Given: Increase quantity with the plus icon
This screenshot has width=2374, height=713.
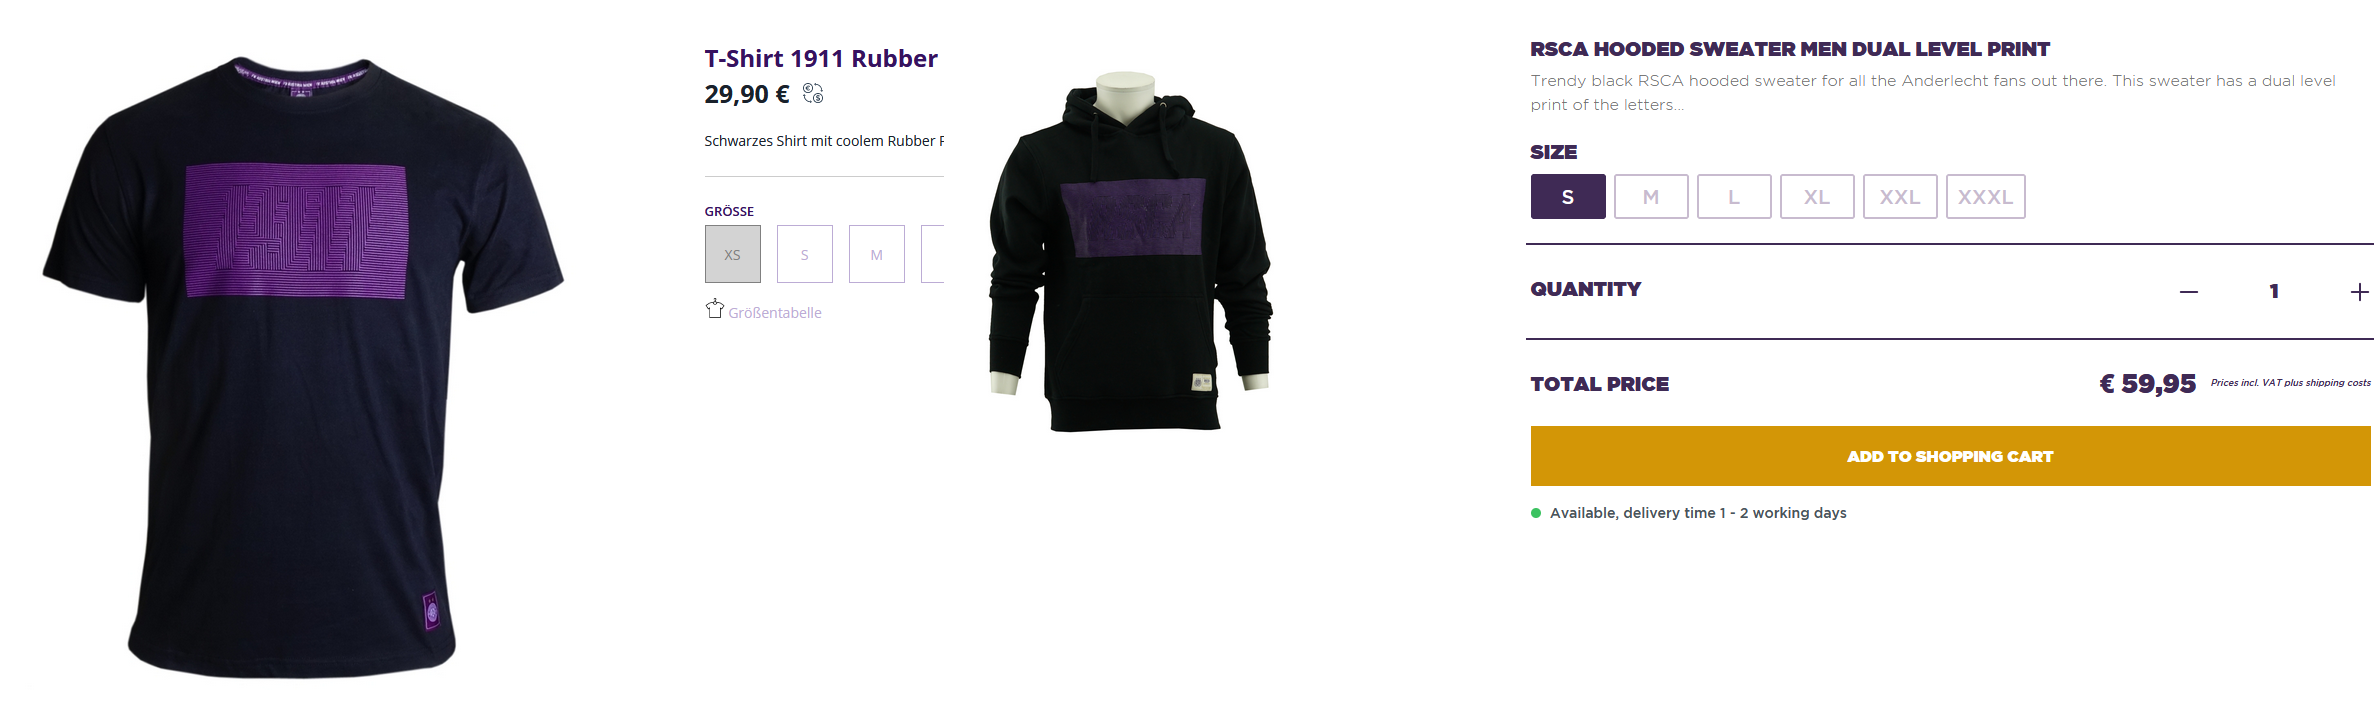Looking at the screenshot, I should coord(2359,292).
